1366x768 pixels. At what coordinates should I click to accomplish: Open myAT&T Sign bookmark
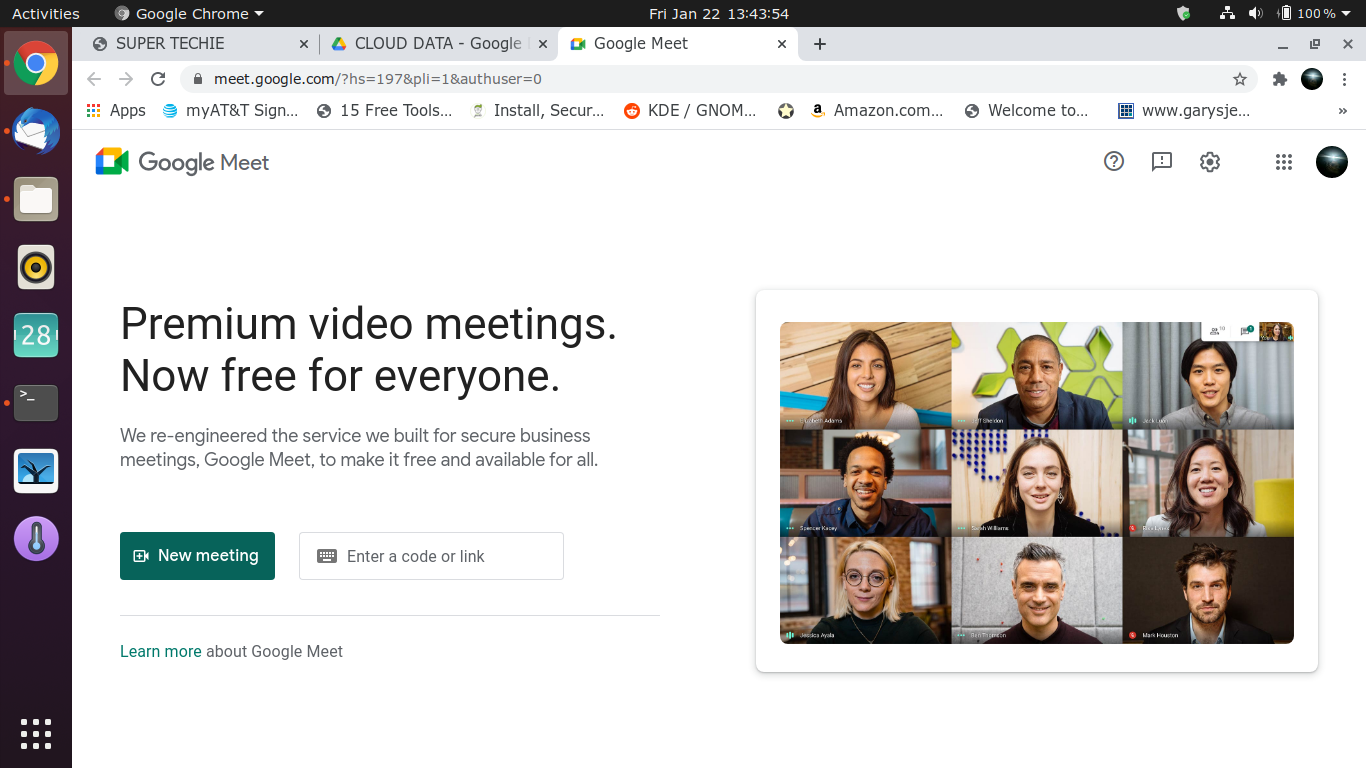pos(230,111)
